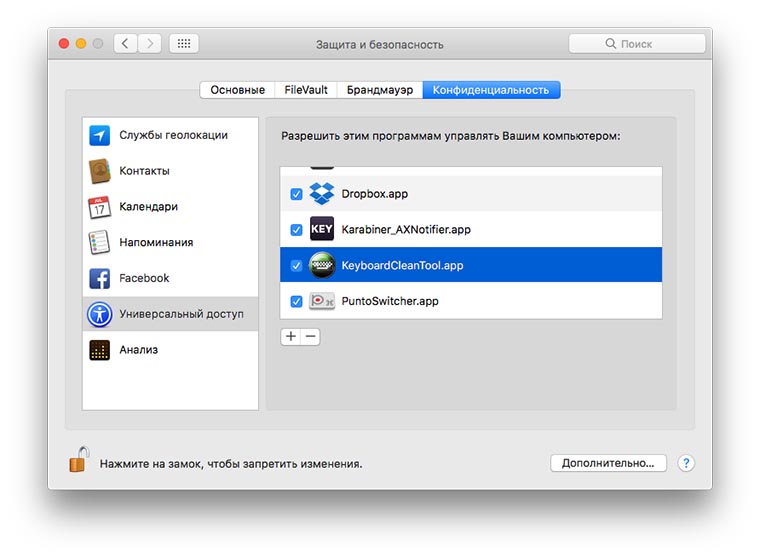
Task: Select the Karabiner_AXNotifier.app name
Action: [x=406, y=229]
